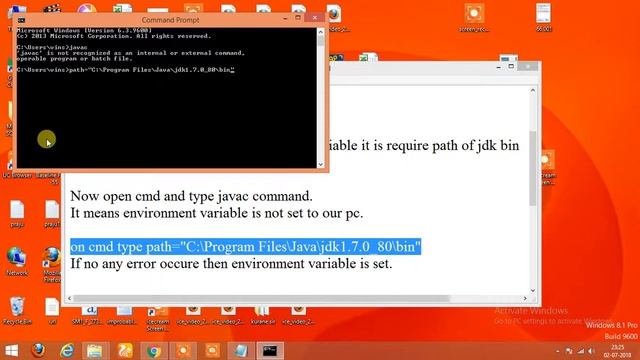Open the screen_rec desktop icon at top right
The width and height of the screenshot is (640, 360).
click(x=474, y=18)
